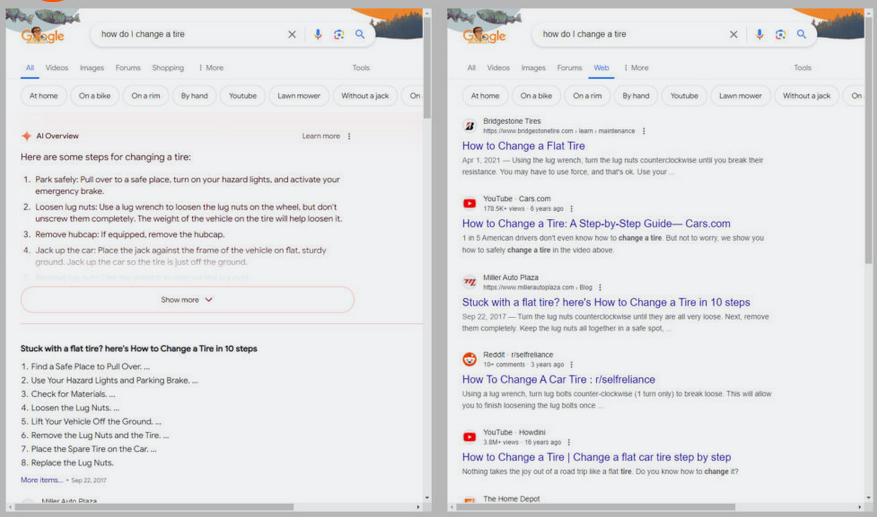Open 'How to Change a Flat Tire' result
Viewport: 877px width, 517px height.
[x=524, y=146]
